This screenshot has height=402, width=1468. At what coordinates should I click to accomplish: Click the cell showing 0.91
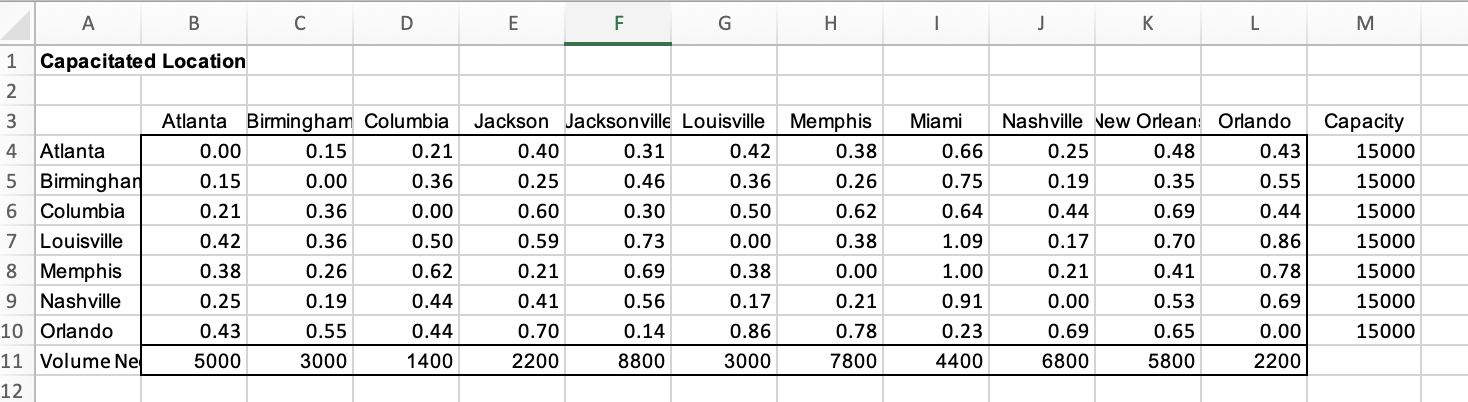point(936,302)
